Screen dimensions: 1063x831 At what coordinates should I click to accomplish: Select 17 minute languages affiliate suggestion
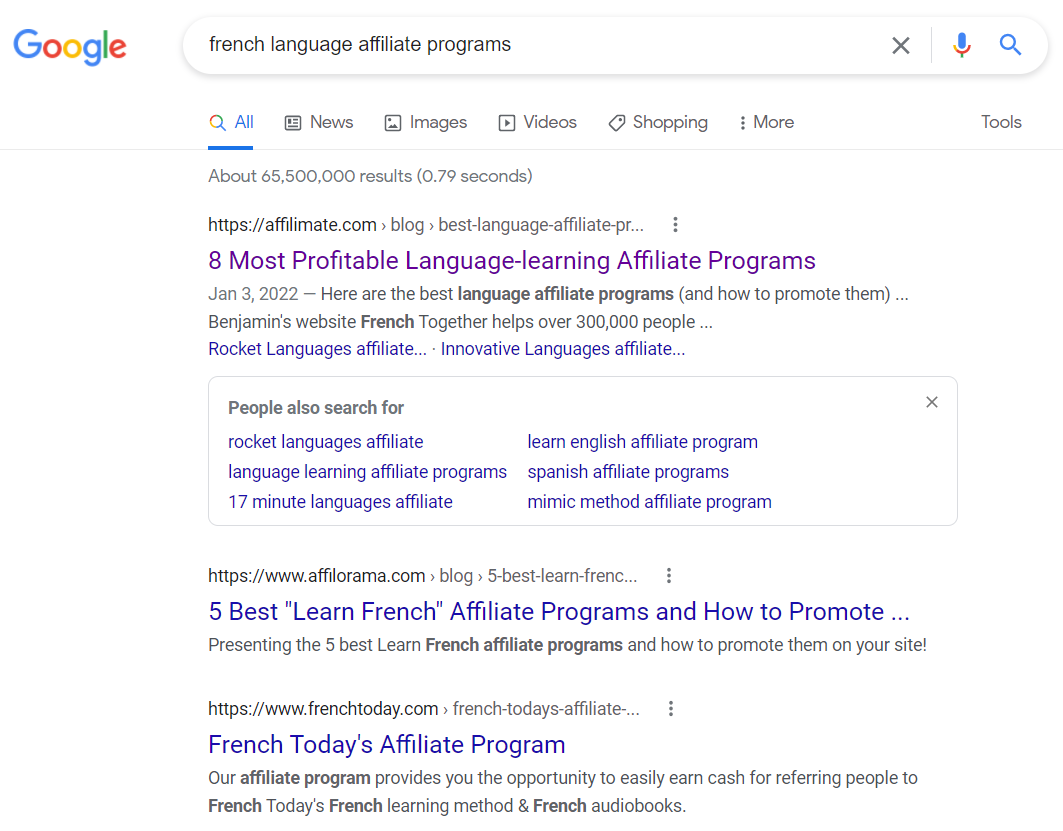click(340, 502)
